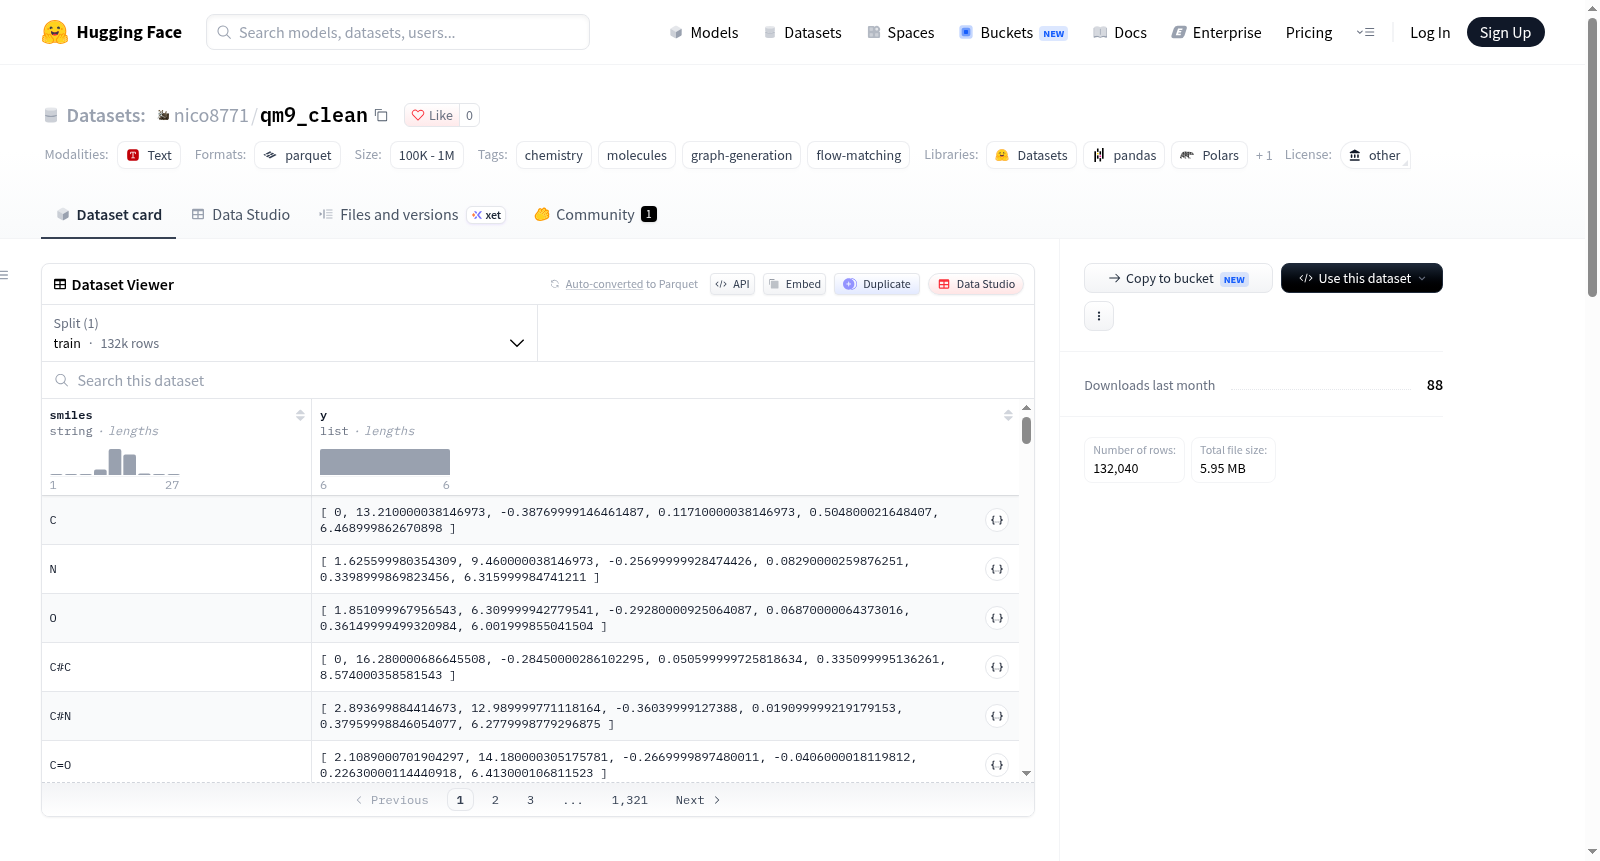The image size is (1600, 861).
Task: Open Use this dataset dropdown
Action: coord(1362,278)
